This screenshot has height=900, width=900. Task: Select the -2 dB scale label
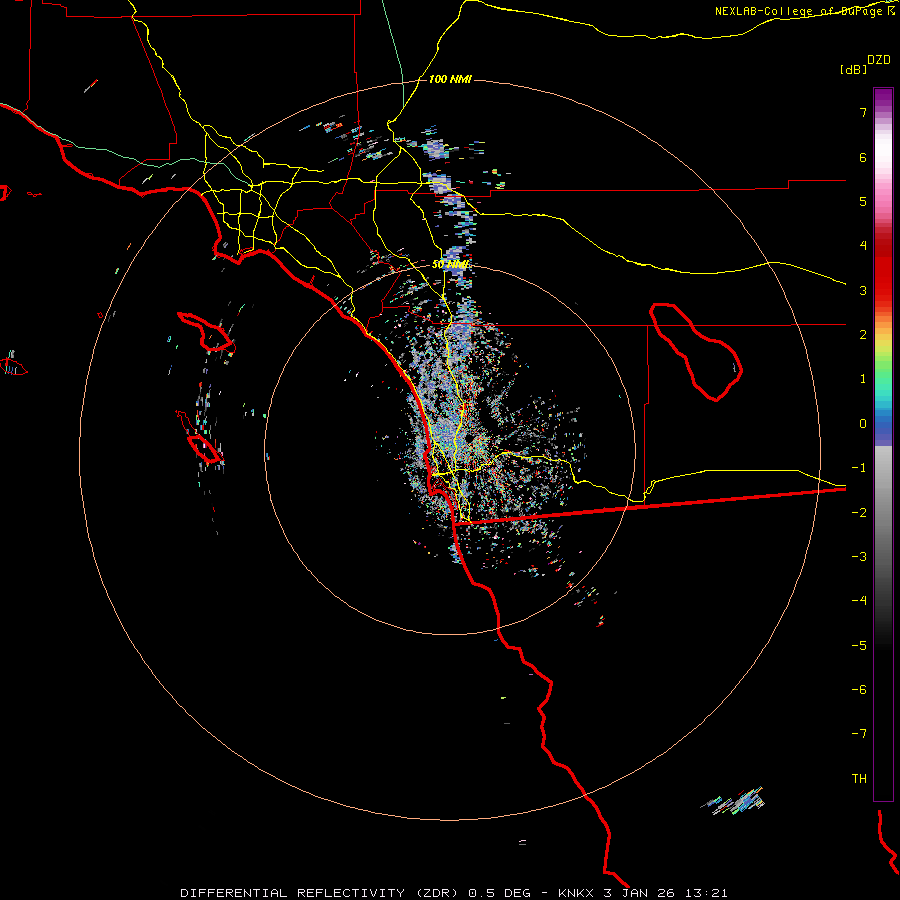coord(859,513)
